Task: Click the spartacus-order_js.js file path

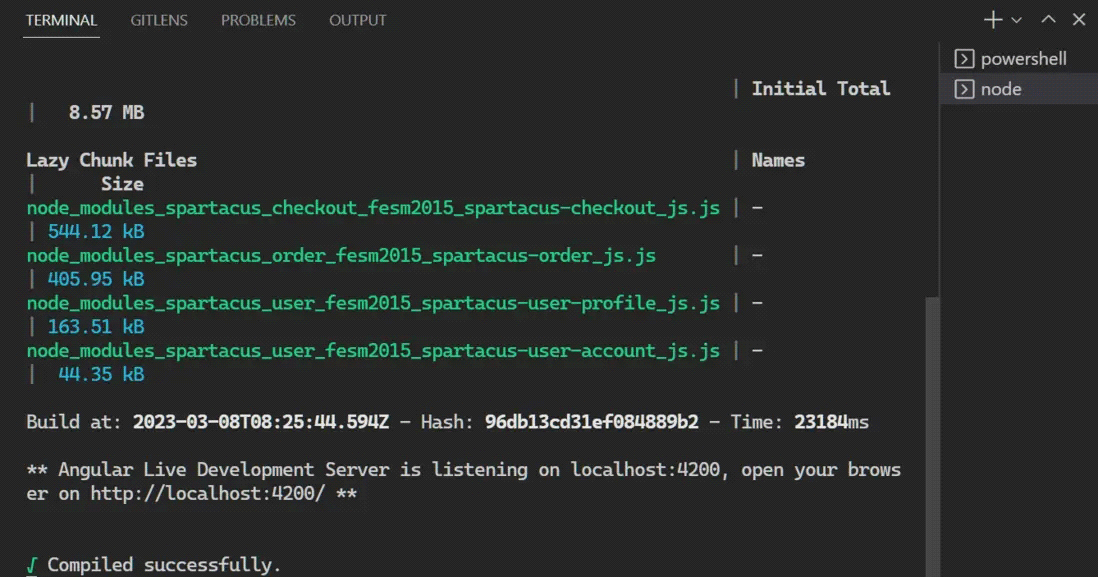Action: [x=340, y=256]
